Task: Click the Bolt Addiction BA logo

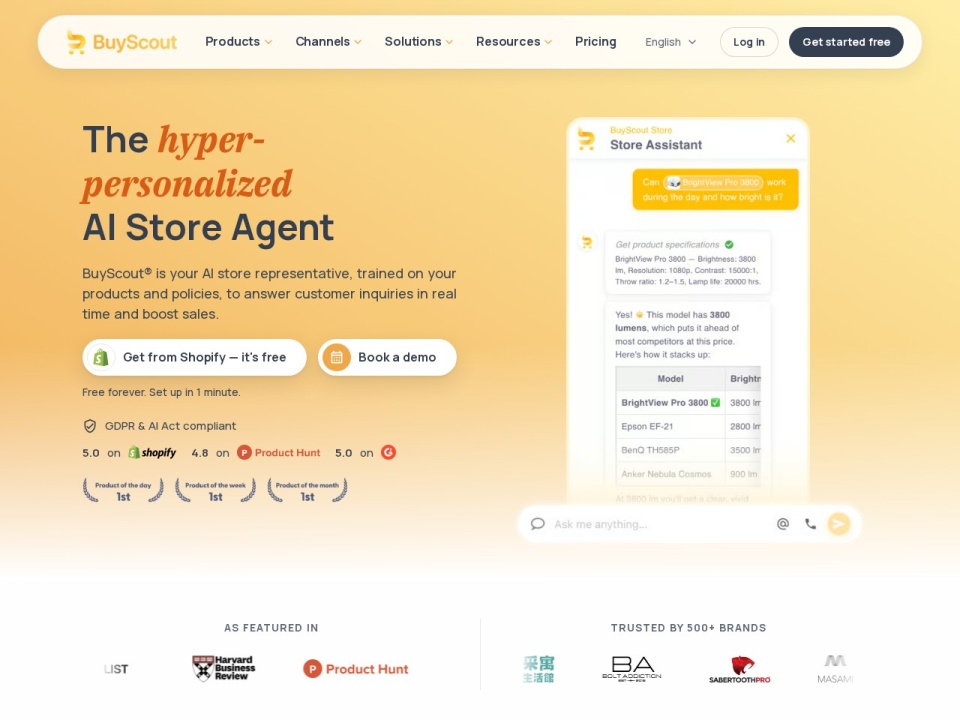Action: pos(632,669)
